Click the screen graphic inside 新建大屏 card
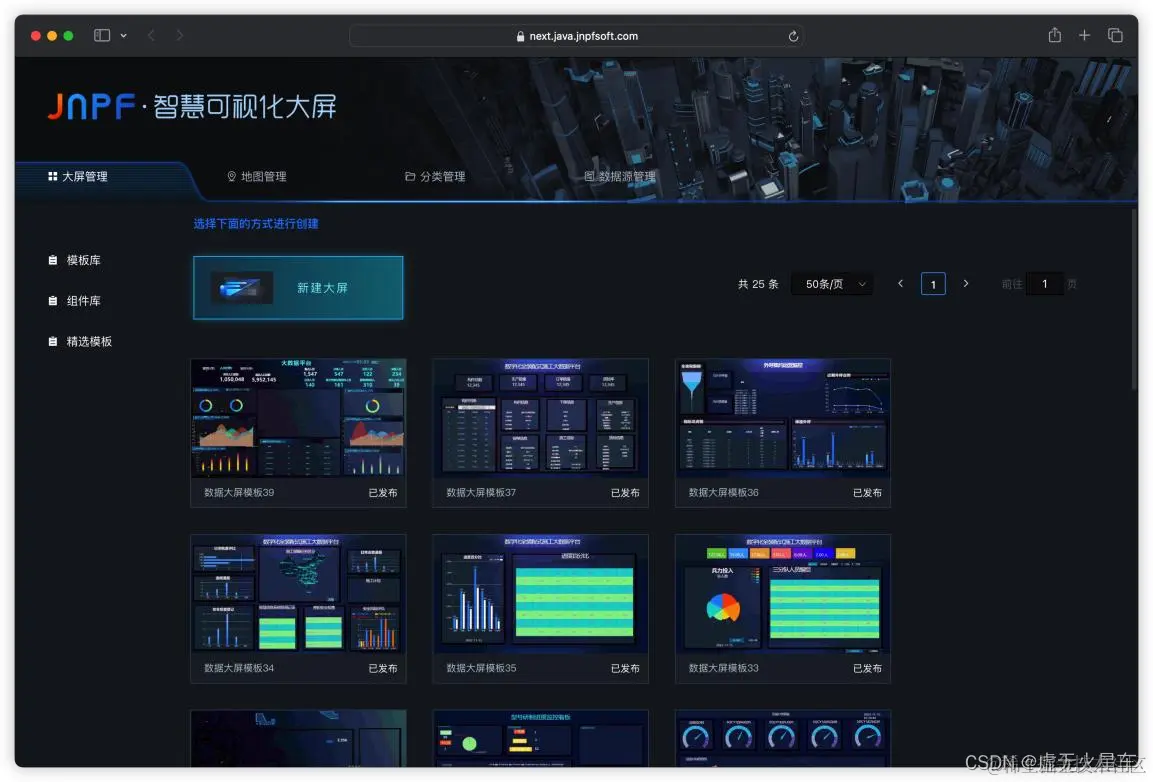Image resolution: width=1153 pixels, height=782 pixels. coord(241,288)
